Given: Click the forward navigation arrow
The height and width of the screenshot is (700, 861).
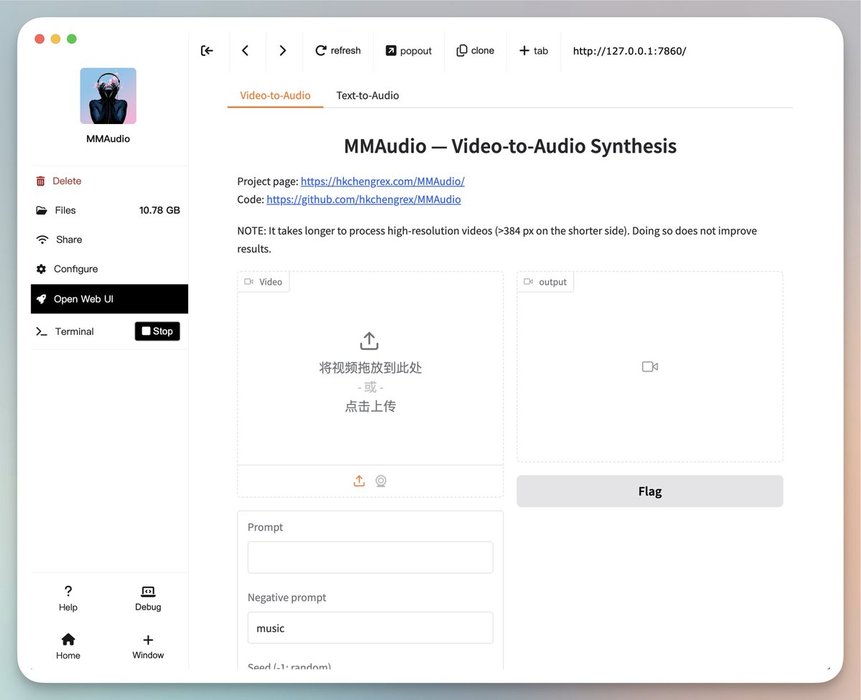Looking at the screenshot, I should point(283,51).
